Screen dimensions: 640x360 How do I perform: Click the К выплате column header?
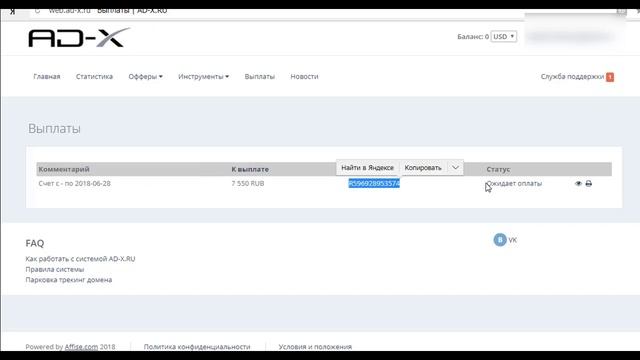tap(250, 169)
